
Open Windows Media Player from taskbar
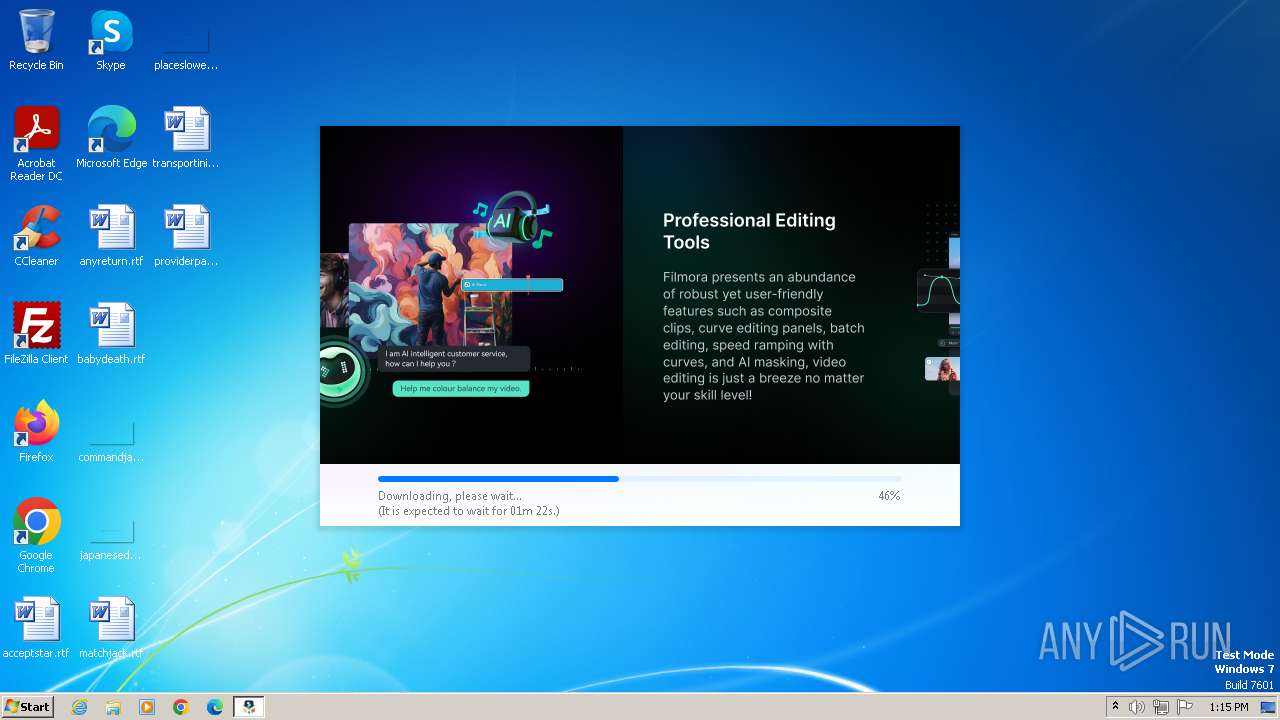[x=147, y=707]
